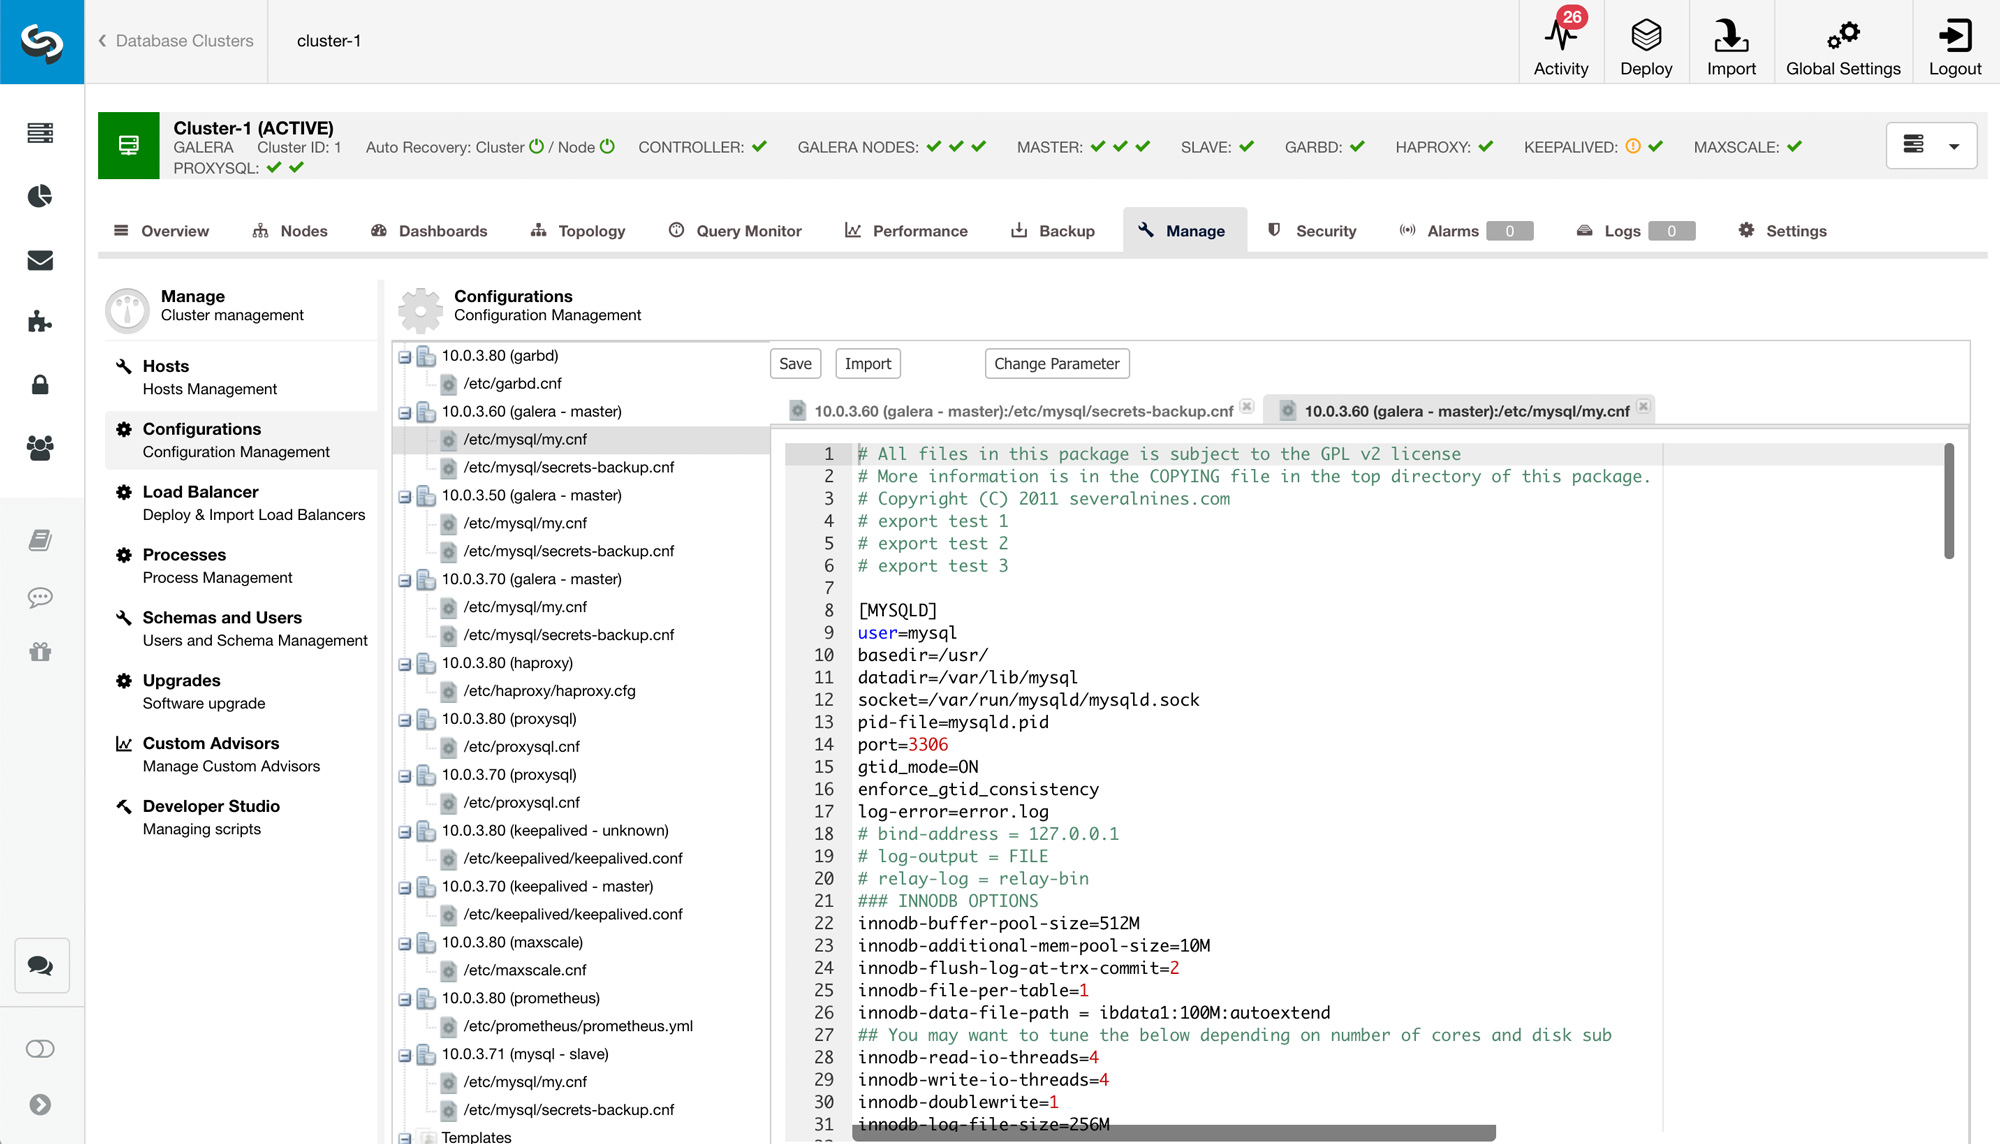Collapse the 10.0.3.60 galera master node
The image size is (2000, 1144).
coord(405,412)
